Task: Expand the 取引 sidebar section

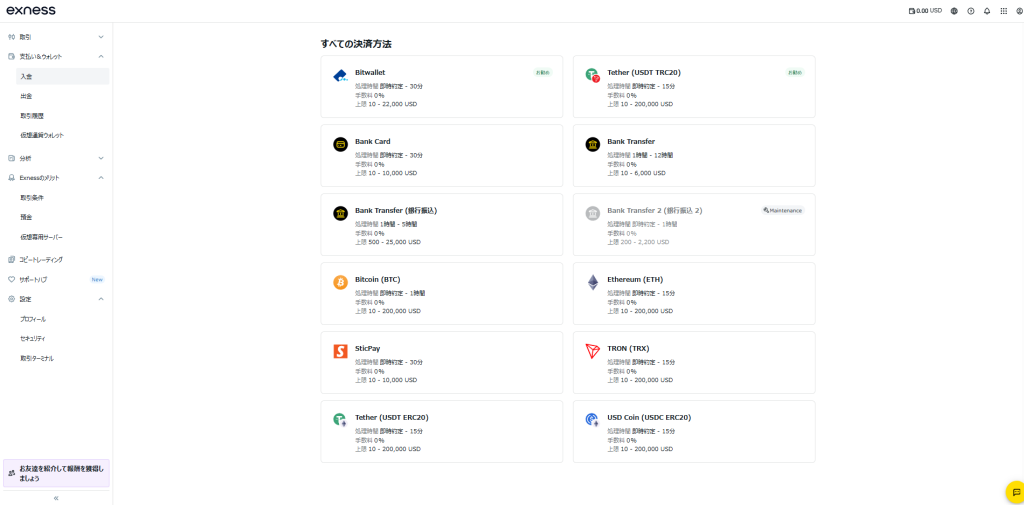Action: 56,37
